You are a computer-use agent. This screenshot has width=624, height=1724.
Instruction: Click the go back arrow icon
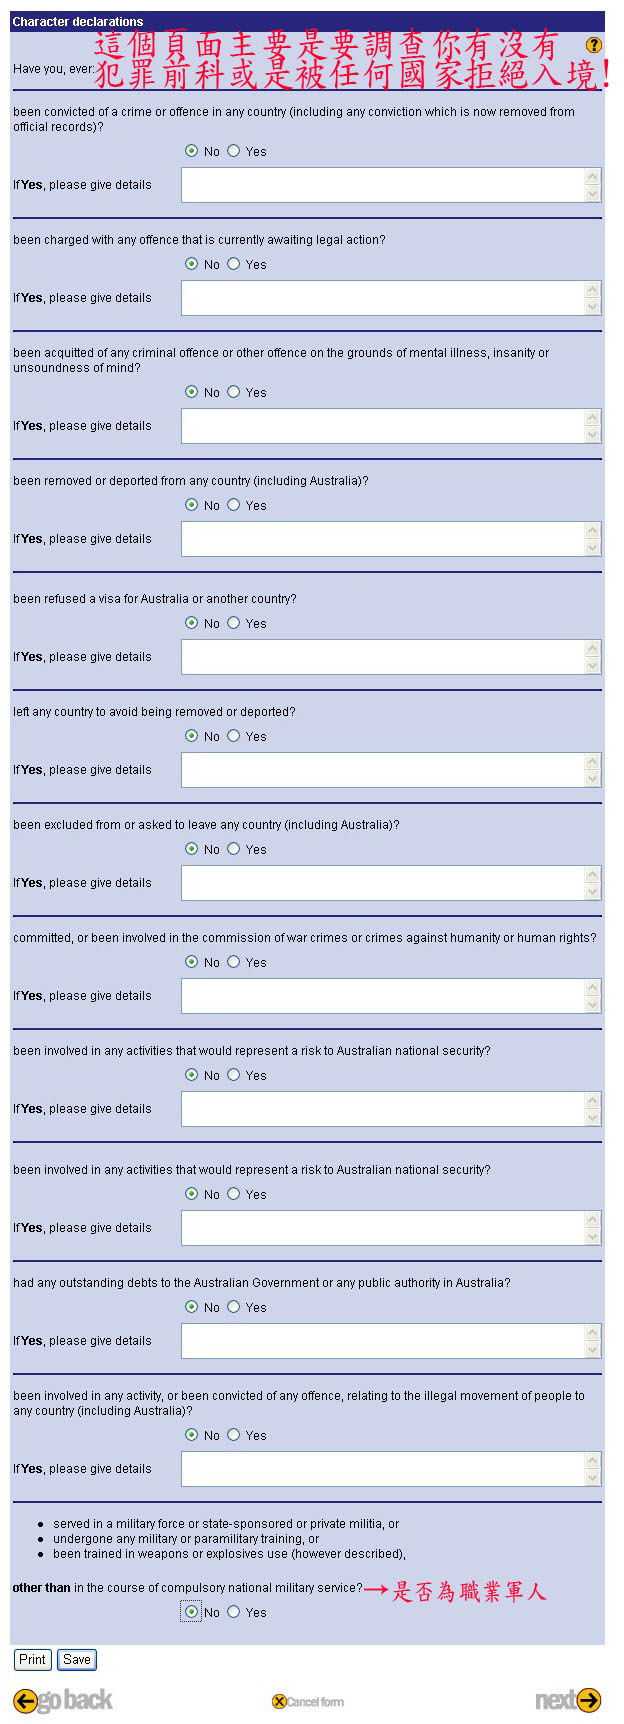point(25,1700)
